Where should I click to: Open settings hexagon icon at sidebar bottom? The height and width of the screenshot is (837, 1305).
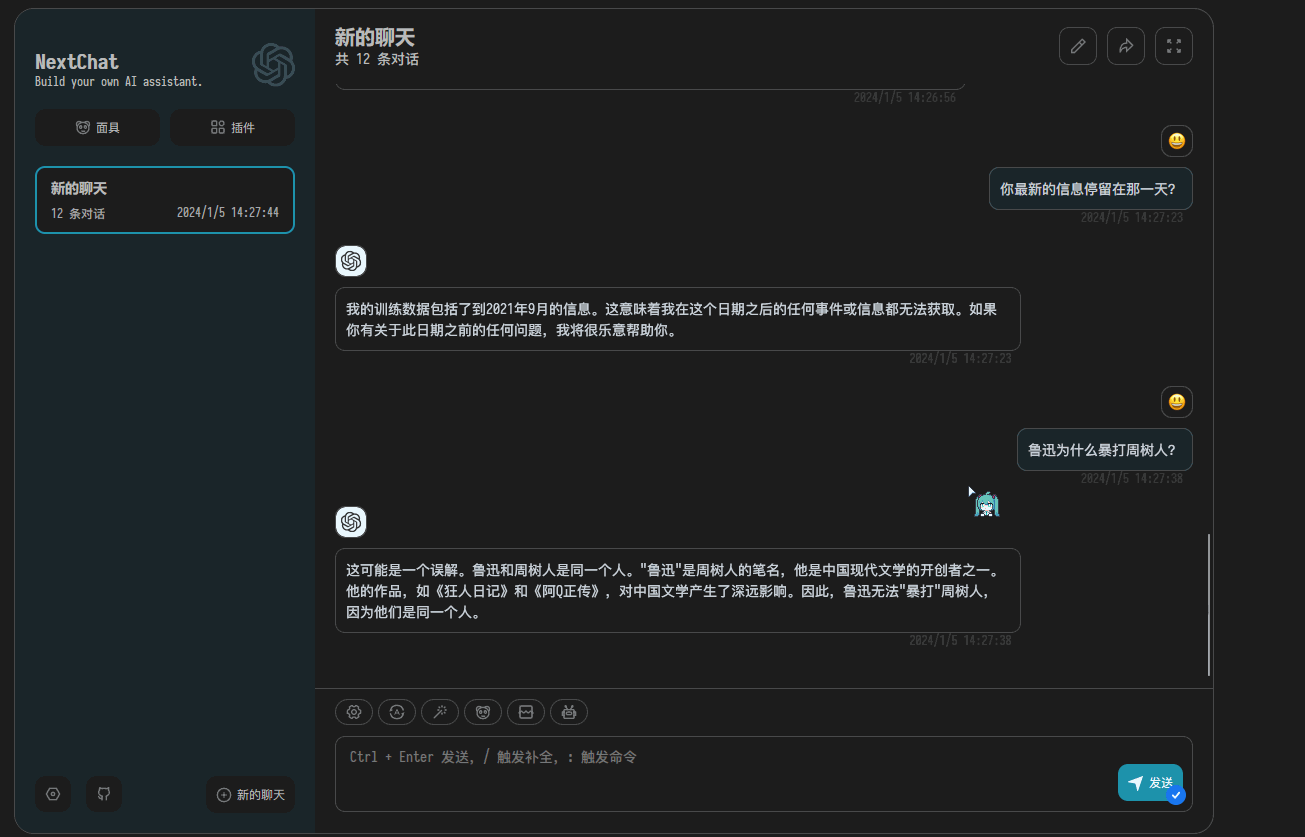point(53,795)
